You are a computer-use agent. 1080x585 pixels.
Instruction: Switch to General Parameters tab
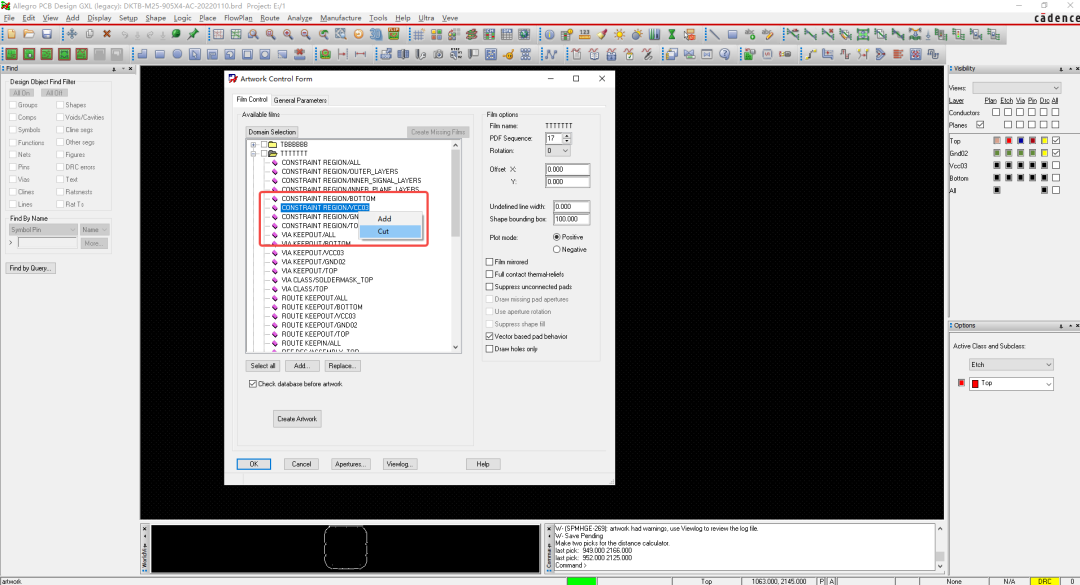pos(300,101)
